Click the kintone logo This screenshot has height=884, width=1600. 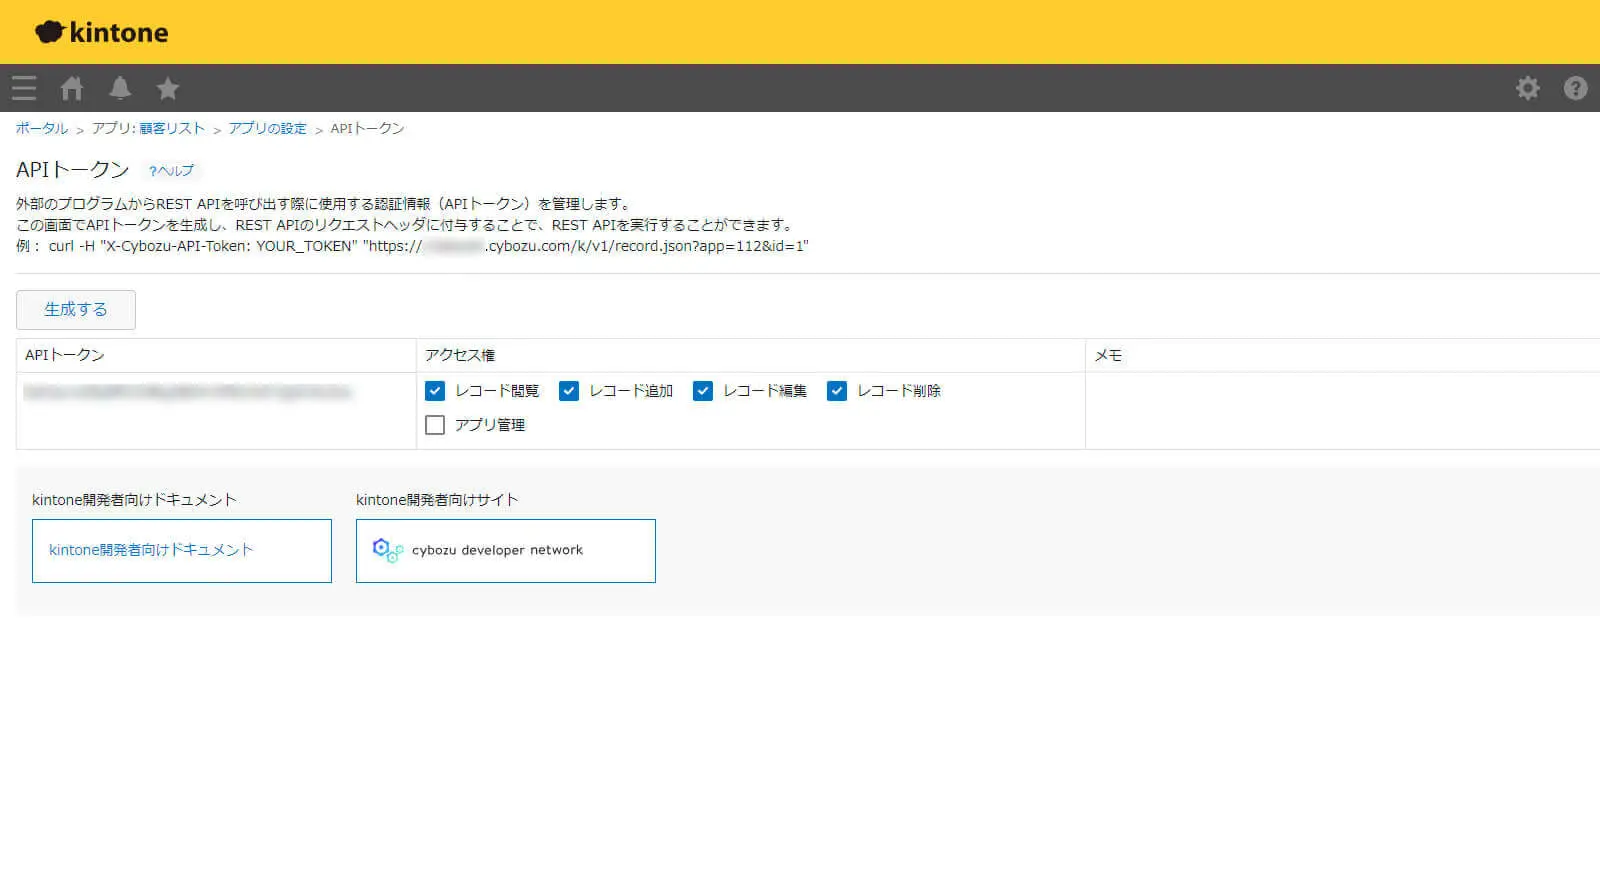pyautogui.click(x=102, y=32)
